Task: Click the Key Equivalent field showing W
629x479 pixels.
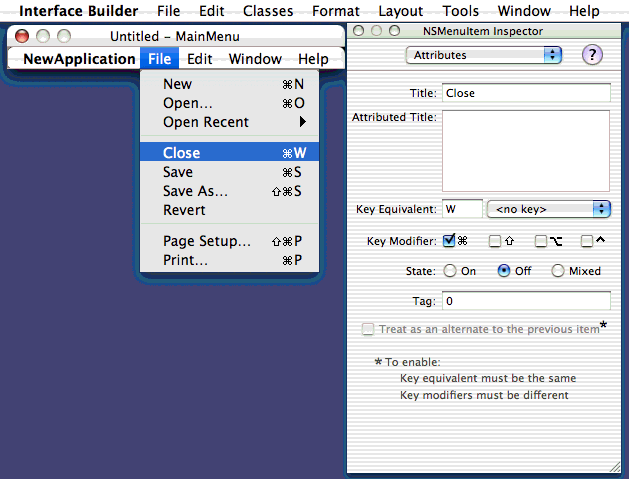Action: (461, 209)
